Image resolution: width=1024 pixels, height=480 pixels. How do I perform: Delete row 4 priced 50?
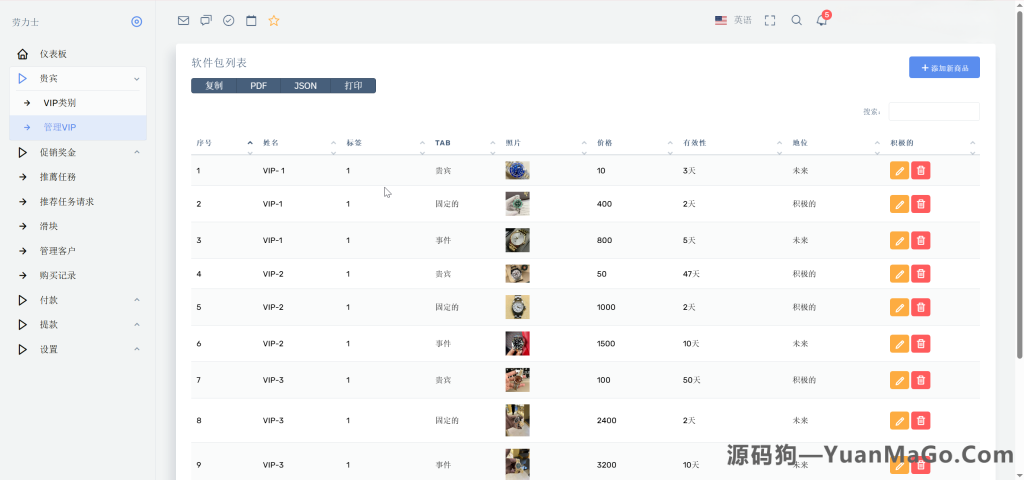click(921, 274)
